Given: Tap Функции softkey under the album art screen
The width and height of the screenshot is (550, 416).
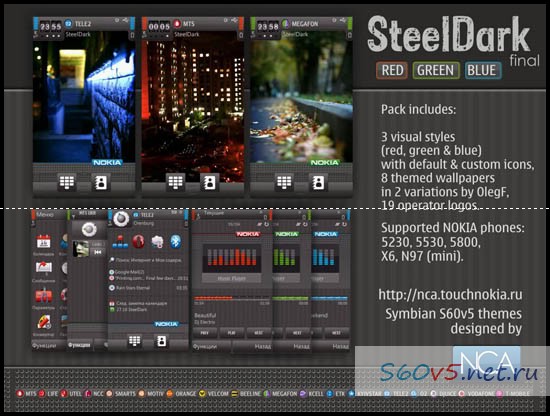Looking at the screenshot, I should point(79,345).
